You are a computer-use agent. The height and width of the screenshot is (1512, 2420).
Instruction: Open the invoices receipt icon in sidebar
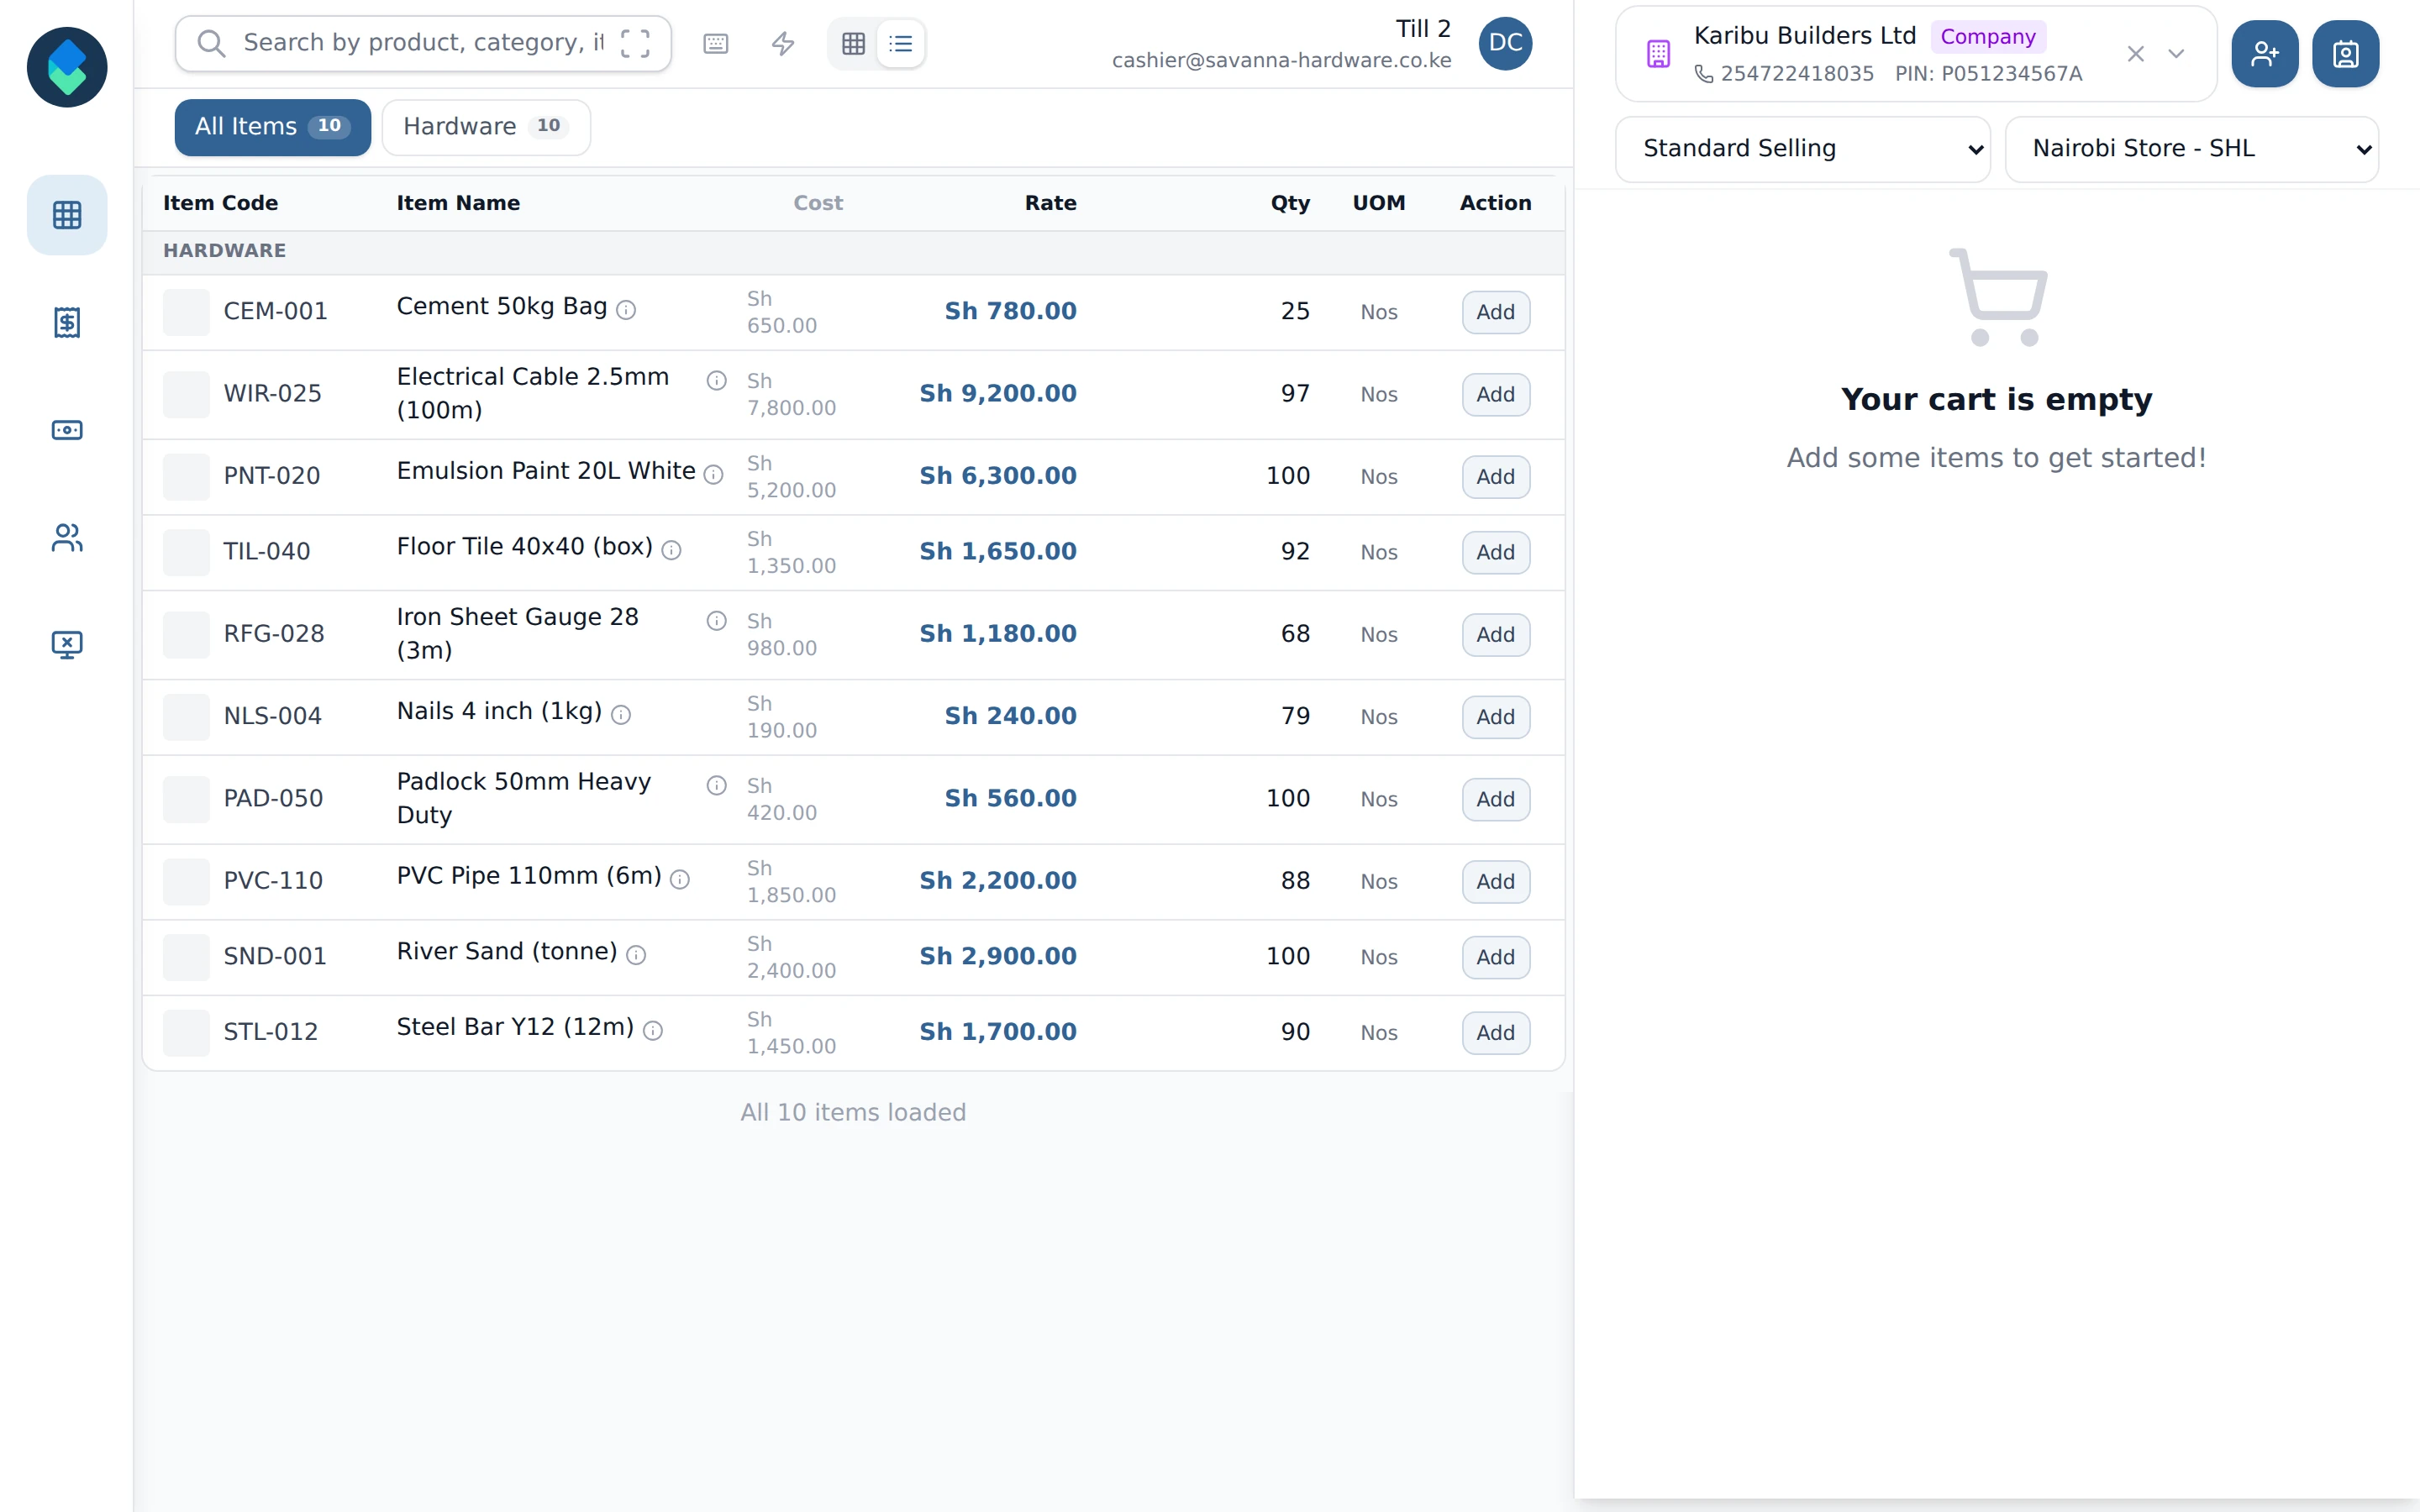pos(67,322)
